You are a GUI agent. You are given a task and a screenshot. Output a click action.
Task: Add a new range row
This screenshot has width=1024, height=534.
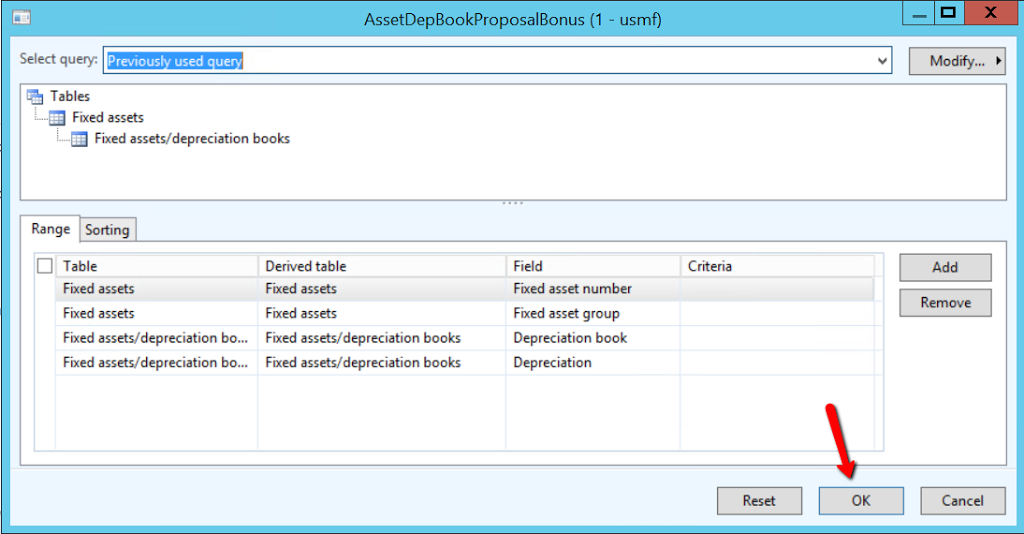(945, 267)
